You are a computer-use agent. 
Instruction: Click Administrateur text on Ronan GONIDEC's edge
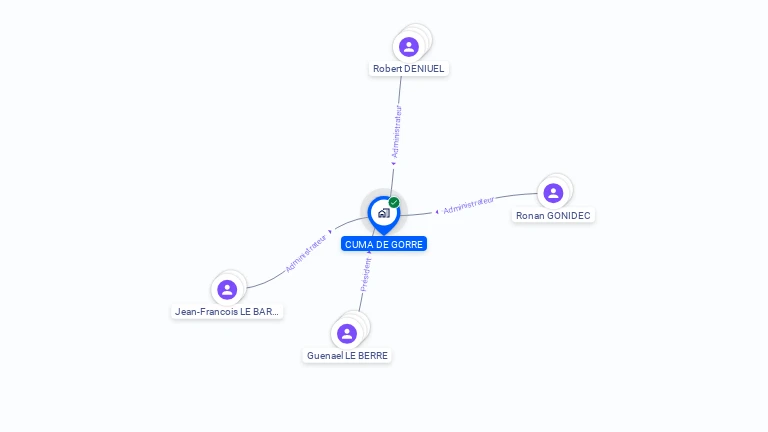coord(469,205)
